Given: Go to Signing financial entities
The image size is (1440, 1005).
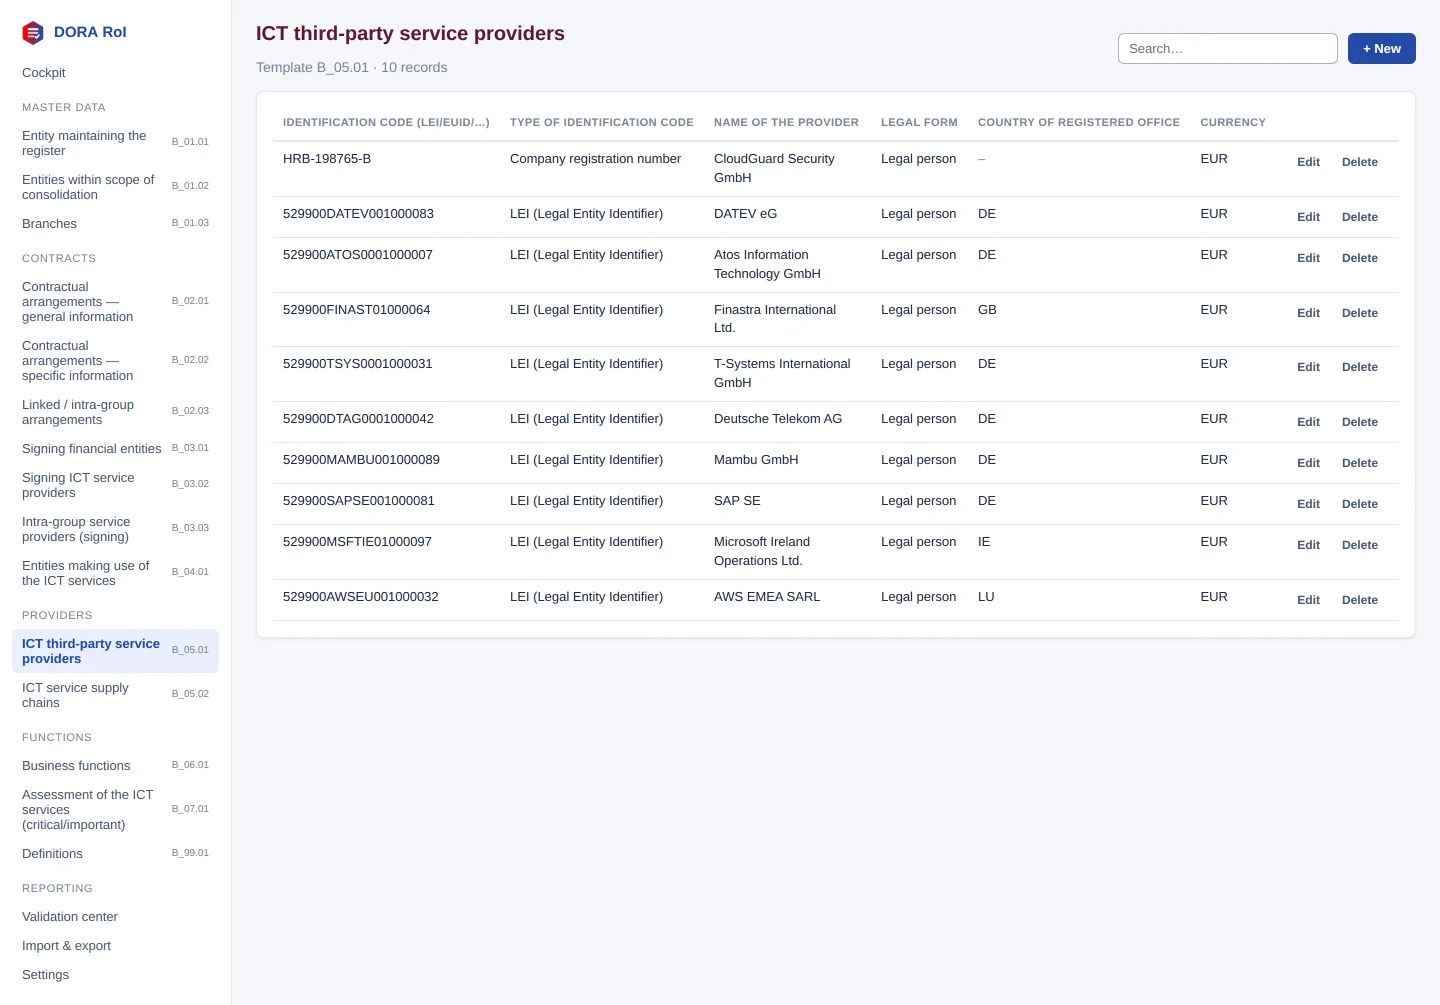Looking at the screenshot, I should pyautogui.click(x=115, y=449).
